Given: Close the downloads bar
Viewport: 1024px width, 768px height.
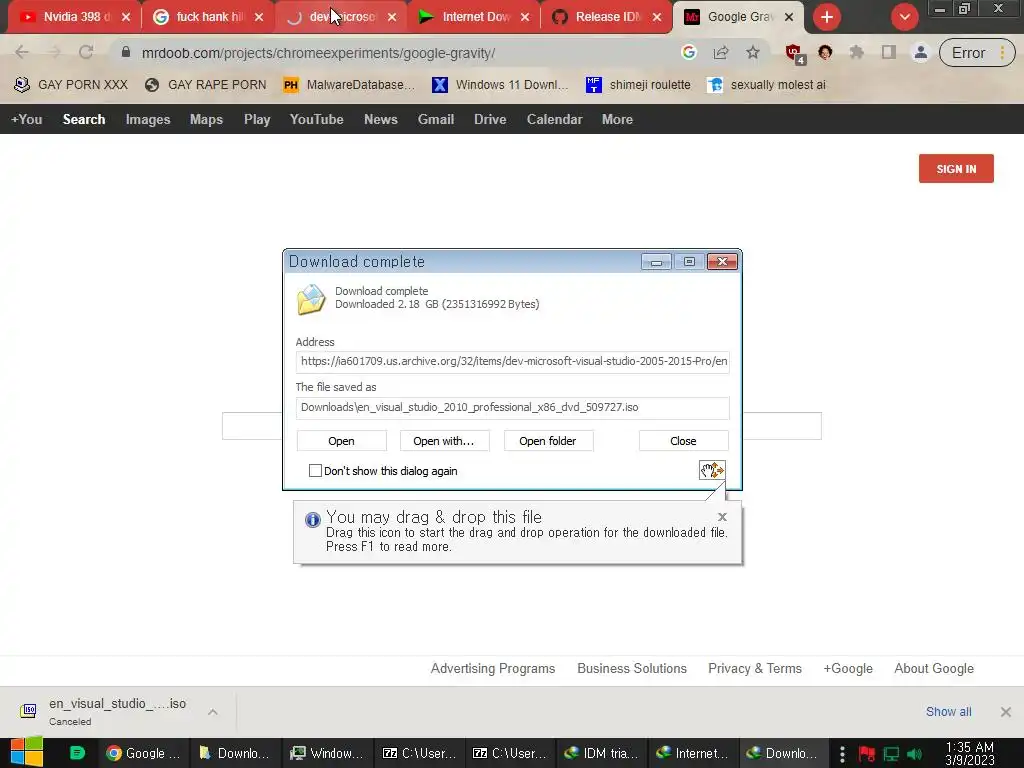Looking at the screenshot, I should pos(1006,712).
